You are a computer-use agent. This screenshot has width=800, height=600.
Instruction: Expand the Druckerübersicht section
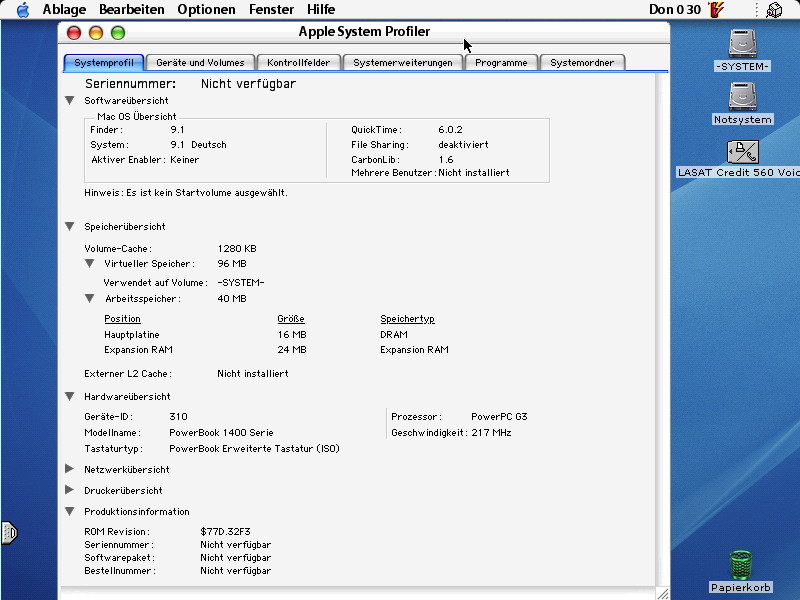coord(70,490)
